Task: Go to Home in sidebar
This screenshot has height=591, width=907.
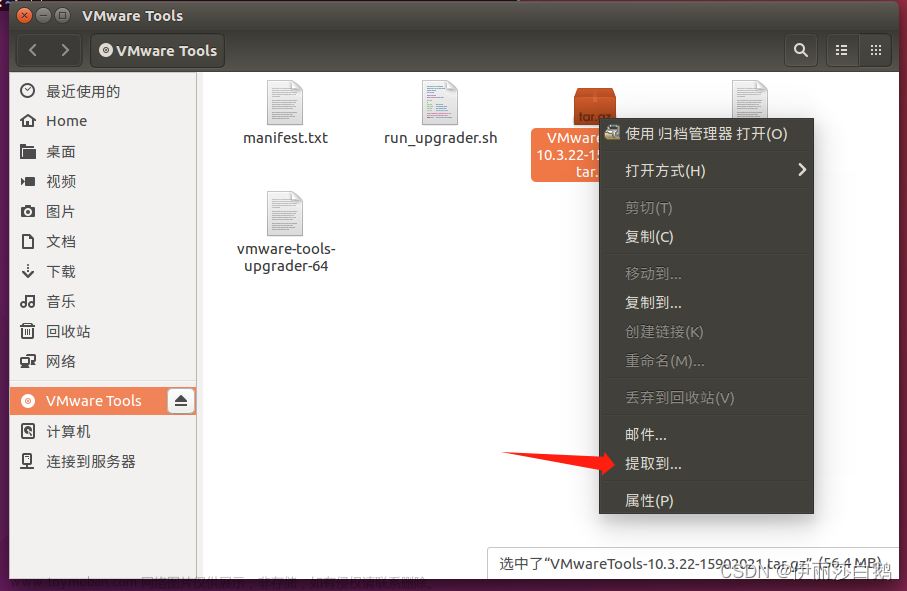Action: pos(103,121)
